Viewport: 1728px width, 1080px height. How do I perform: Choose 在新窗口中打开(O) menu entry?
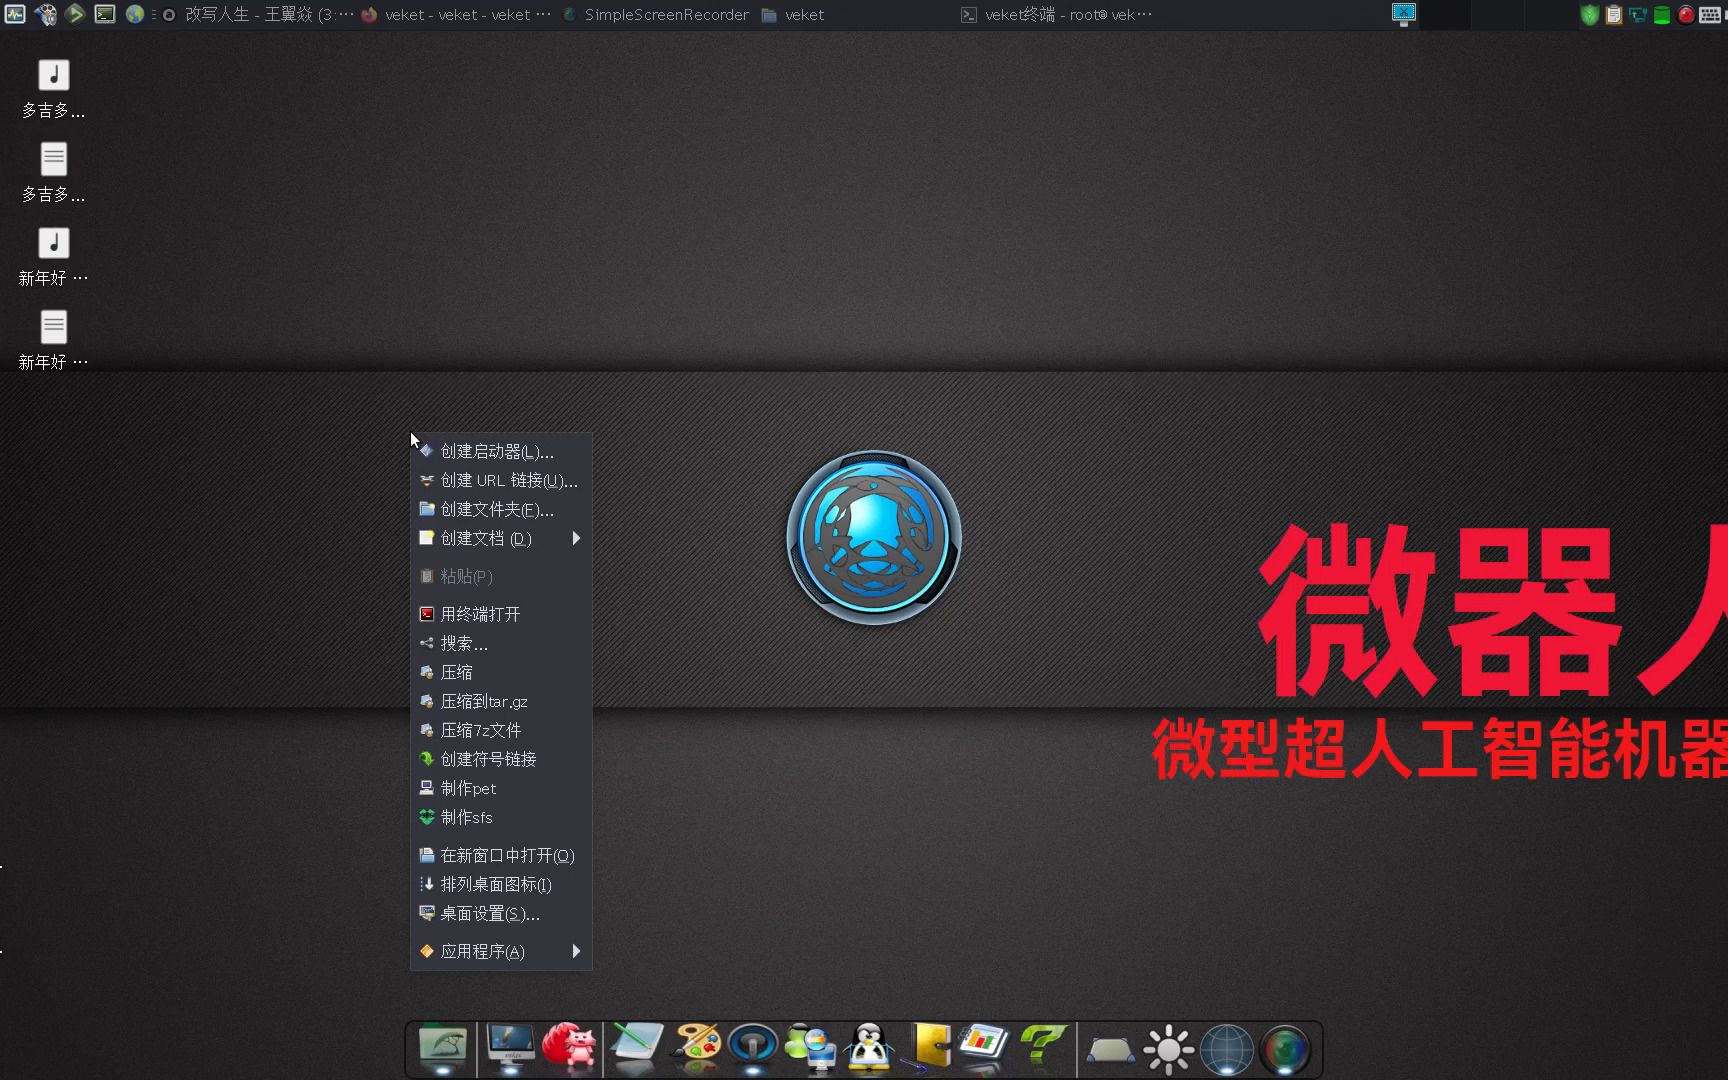(501, 855)
